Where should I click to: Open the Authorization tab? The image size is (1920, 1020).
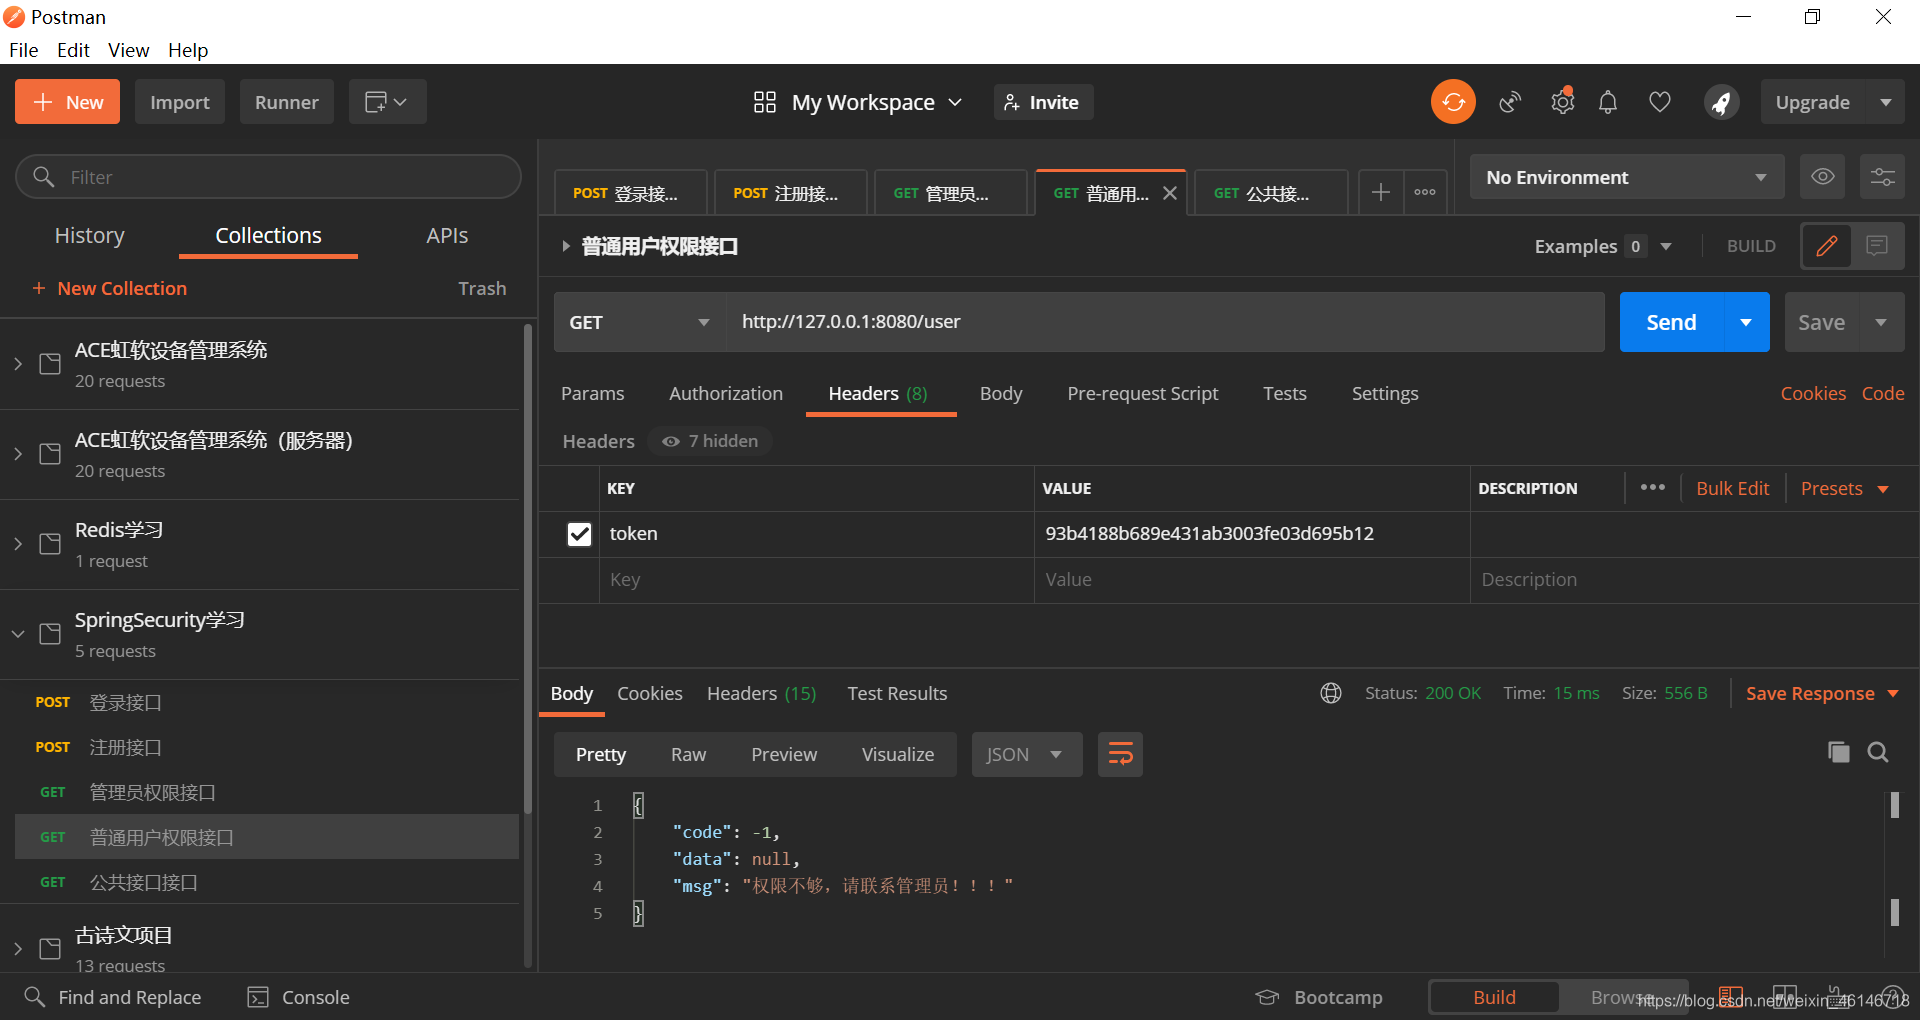[726, 393]
